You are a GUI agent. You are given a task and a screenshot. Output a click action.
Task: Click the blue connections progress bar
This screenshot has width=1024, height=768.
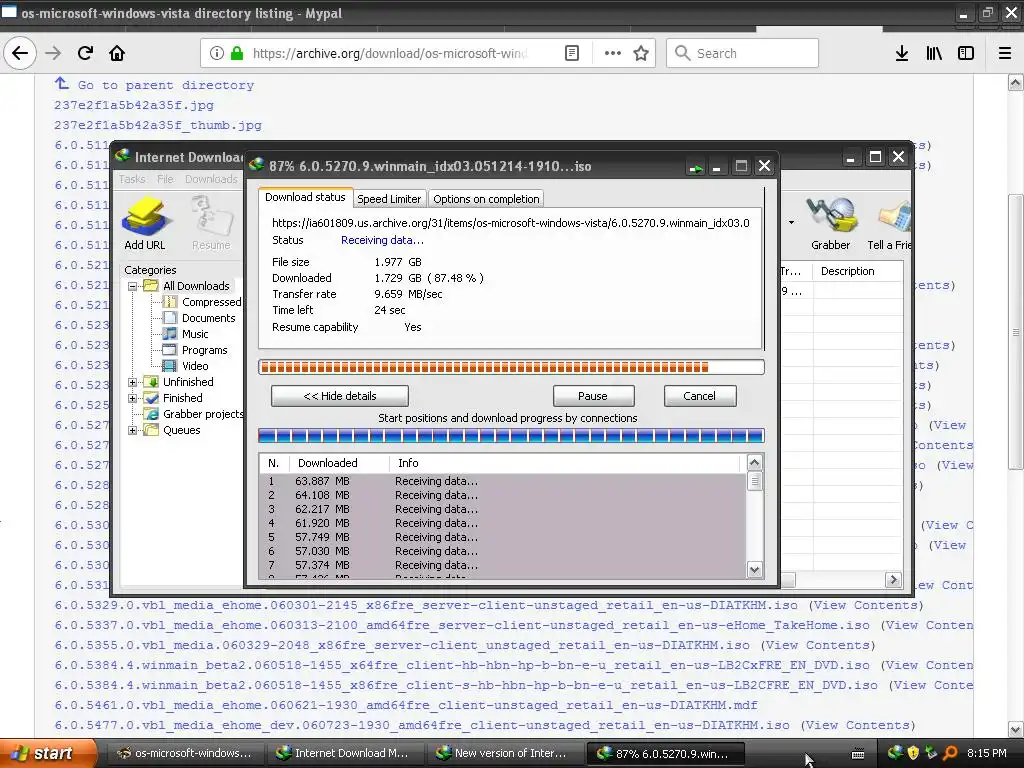coord(511,436)
